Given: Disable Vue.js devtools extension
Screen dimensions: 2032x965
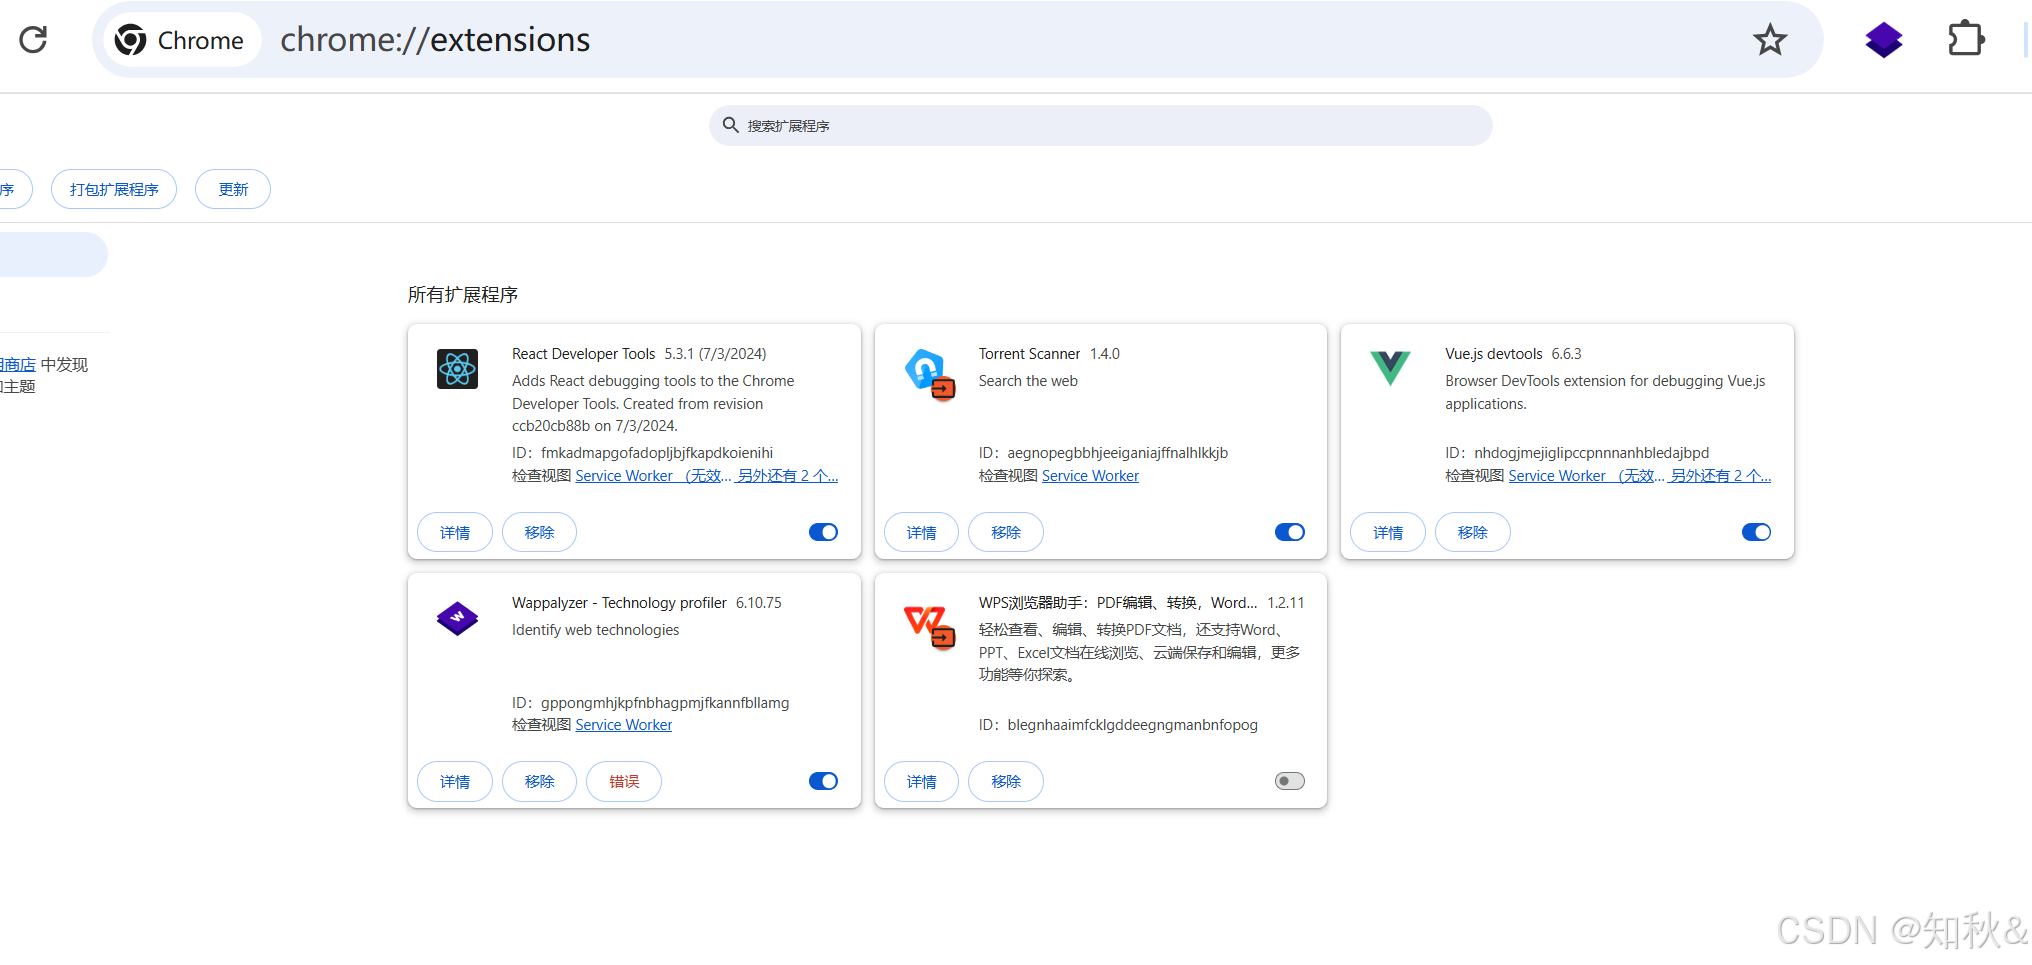Looking at the screenshot, I should [1756, 532].
